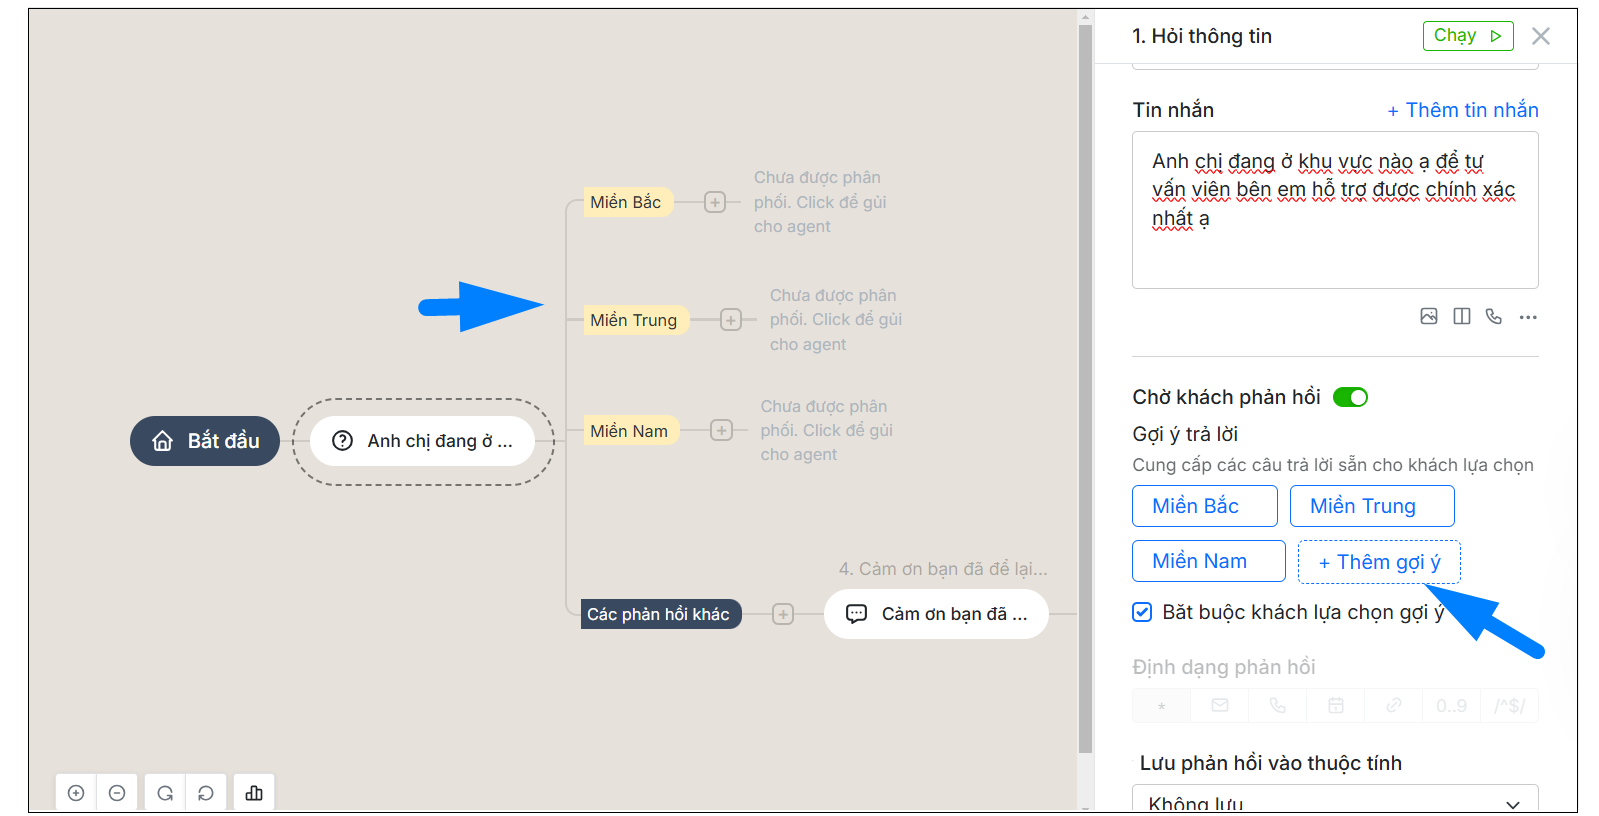Zoom in using the plus circle icon
The height and width of the screenshot is (816, 1599).
[76, 793]
